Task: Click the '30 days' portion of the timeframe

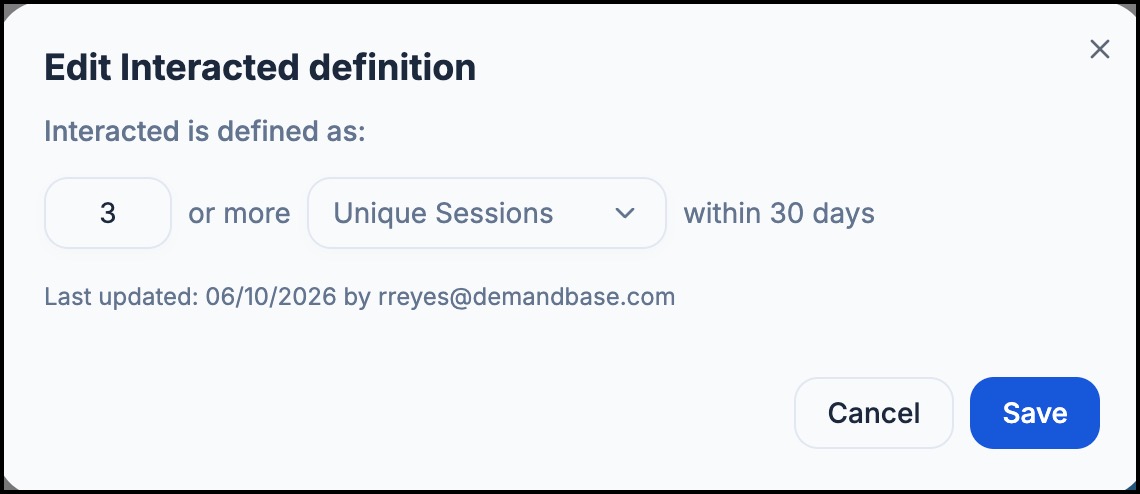Action: 822,213
